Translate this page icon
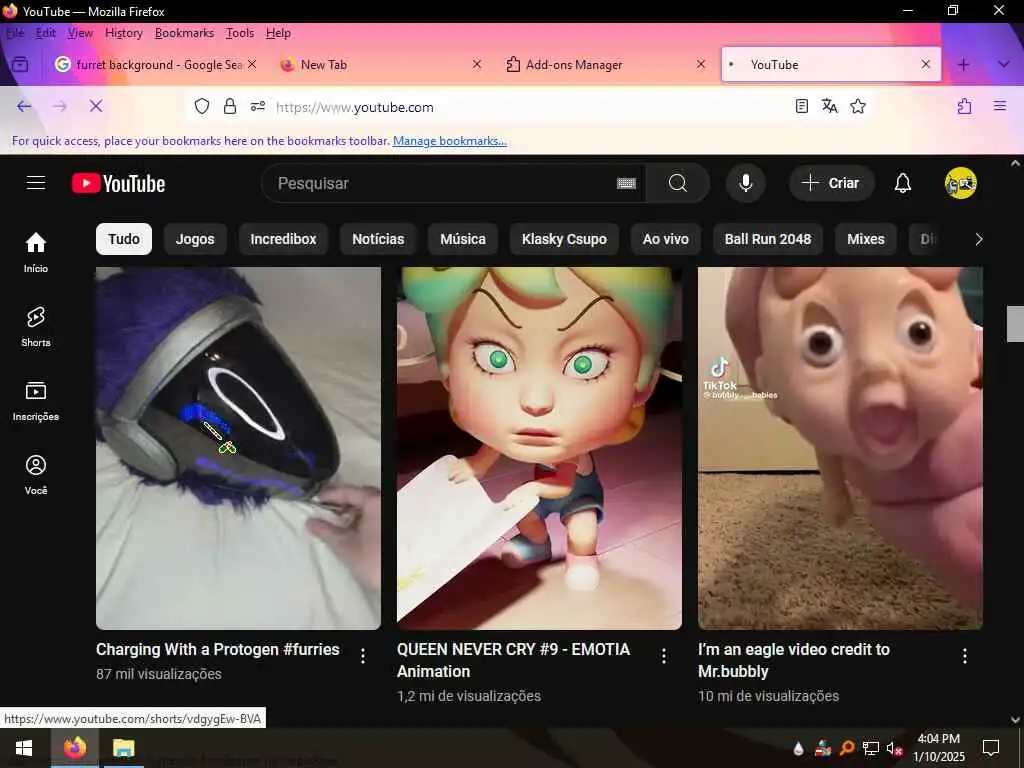The width and height of the screenshot is (1024, 768). pyautogui.click(x=829, y=106)
